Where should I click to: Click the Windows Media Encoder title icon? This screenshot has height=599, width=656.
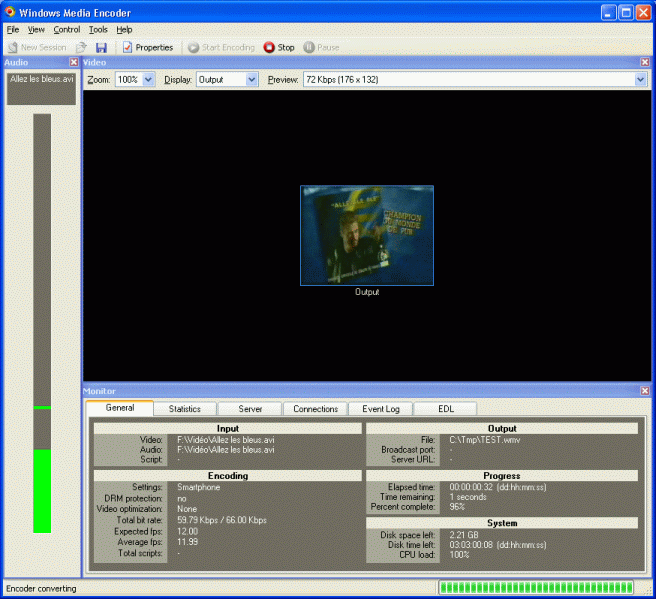coord(10,12)
